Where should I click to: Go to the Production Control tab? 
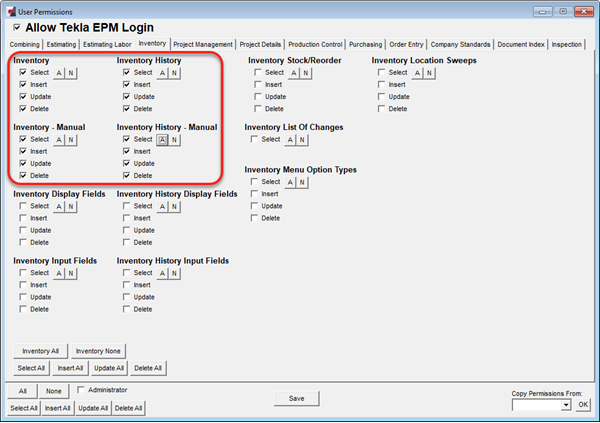[x=315, y=44]
